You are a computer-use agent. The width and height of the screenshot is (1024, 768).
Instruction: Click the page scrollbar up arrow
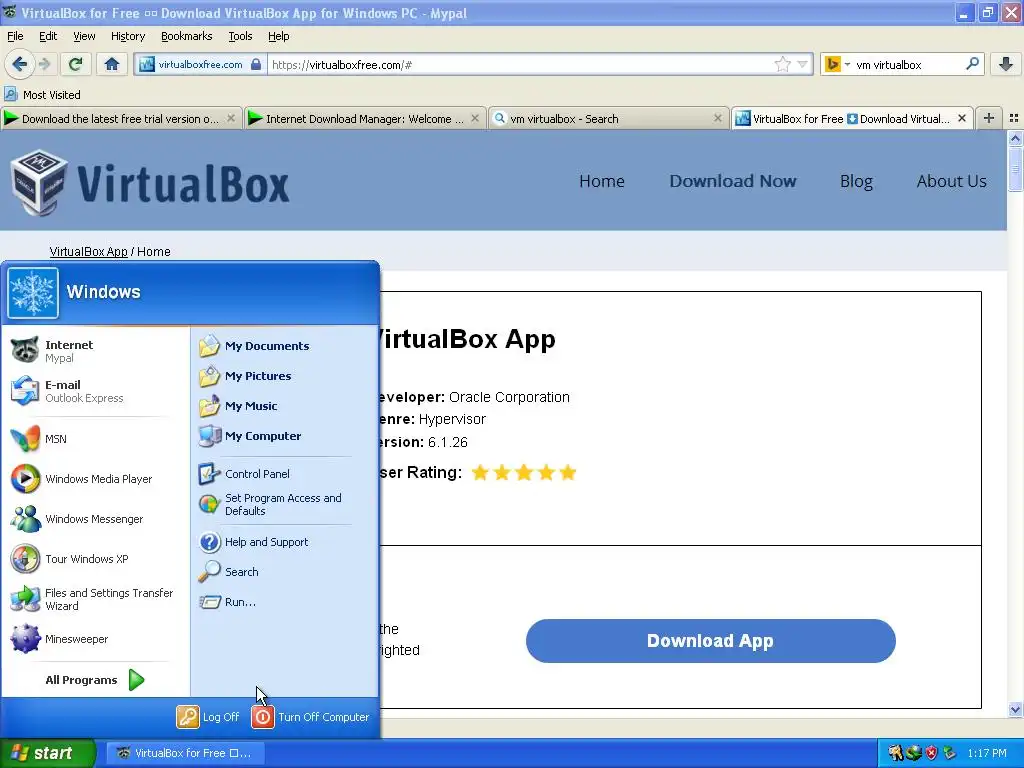pyautogui.click(x=1015, y=138)
